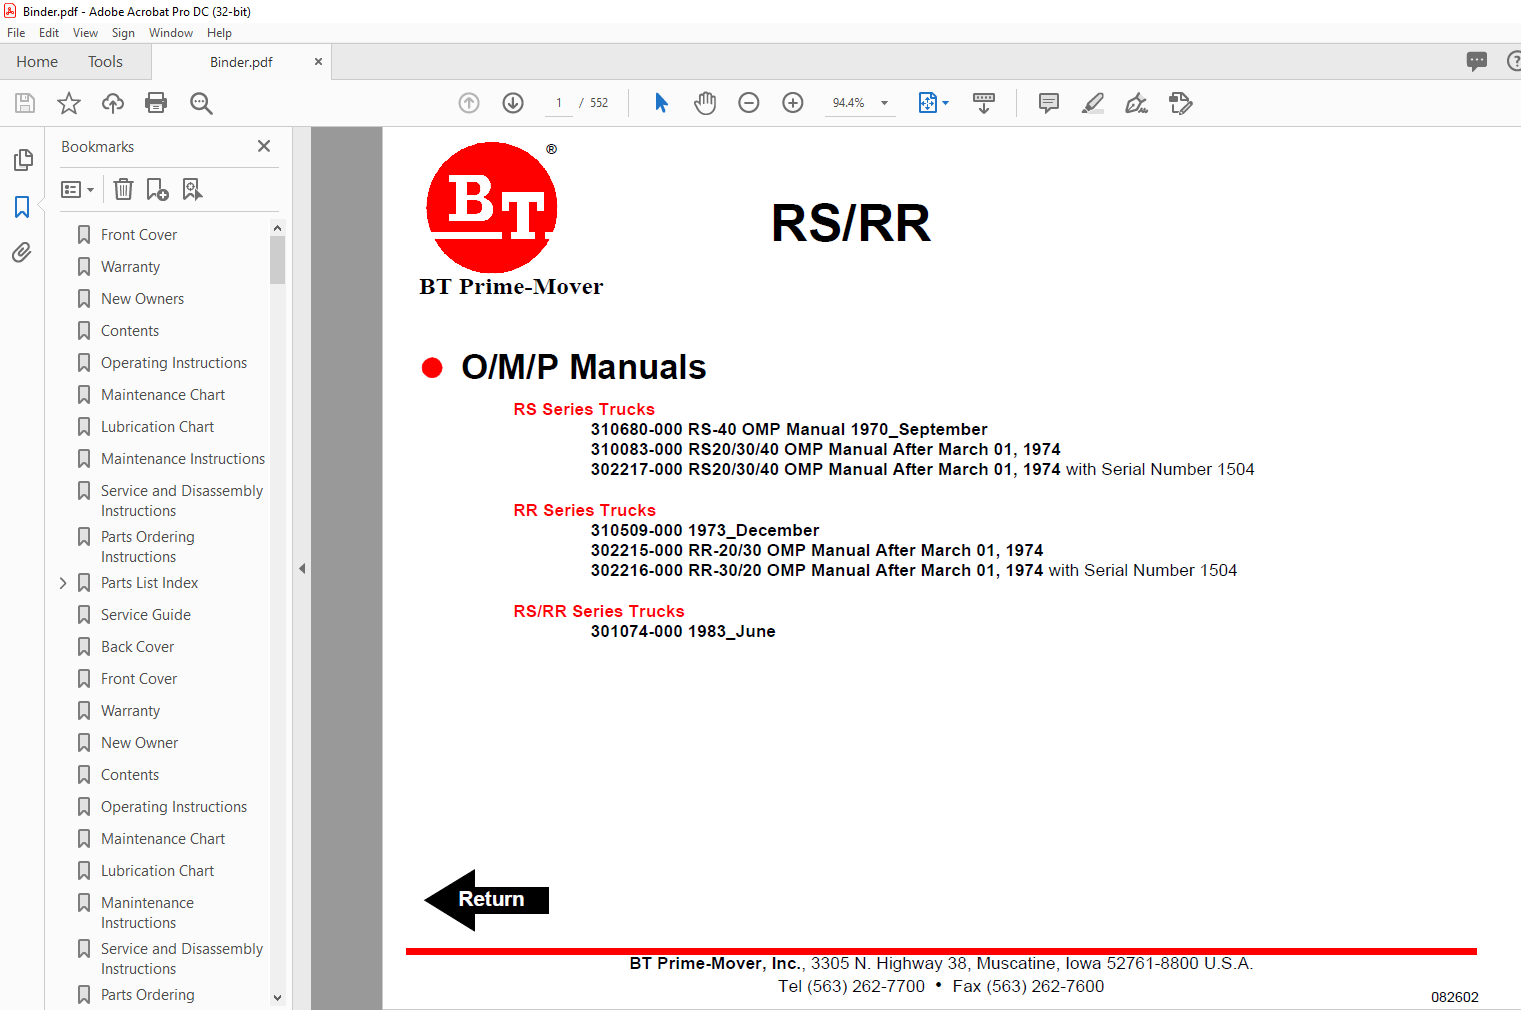
Task: Click the Print icon
Action: 156,103
